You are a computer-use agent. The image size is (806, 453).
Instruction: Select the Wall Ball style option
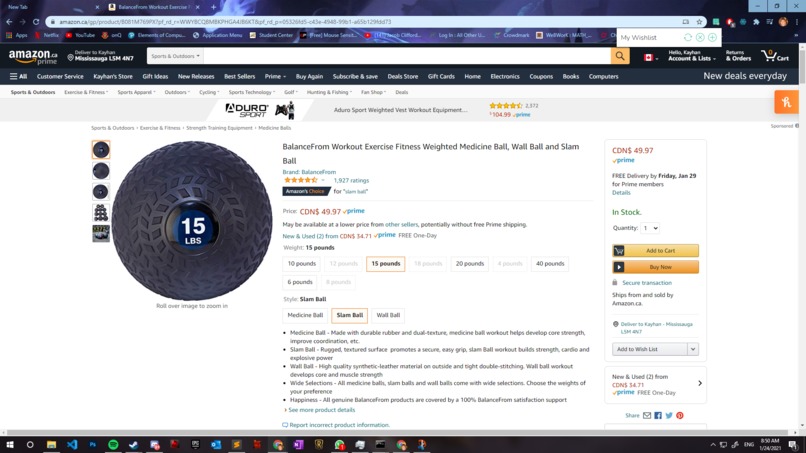388,315
